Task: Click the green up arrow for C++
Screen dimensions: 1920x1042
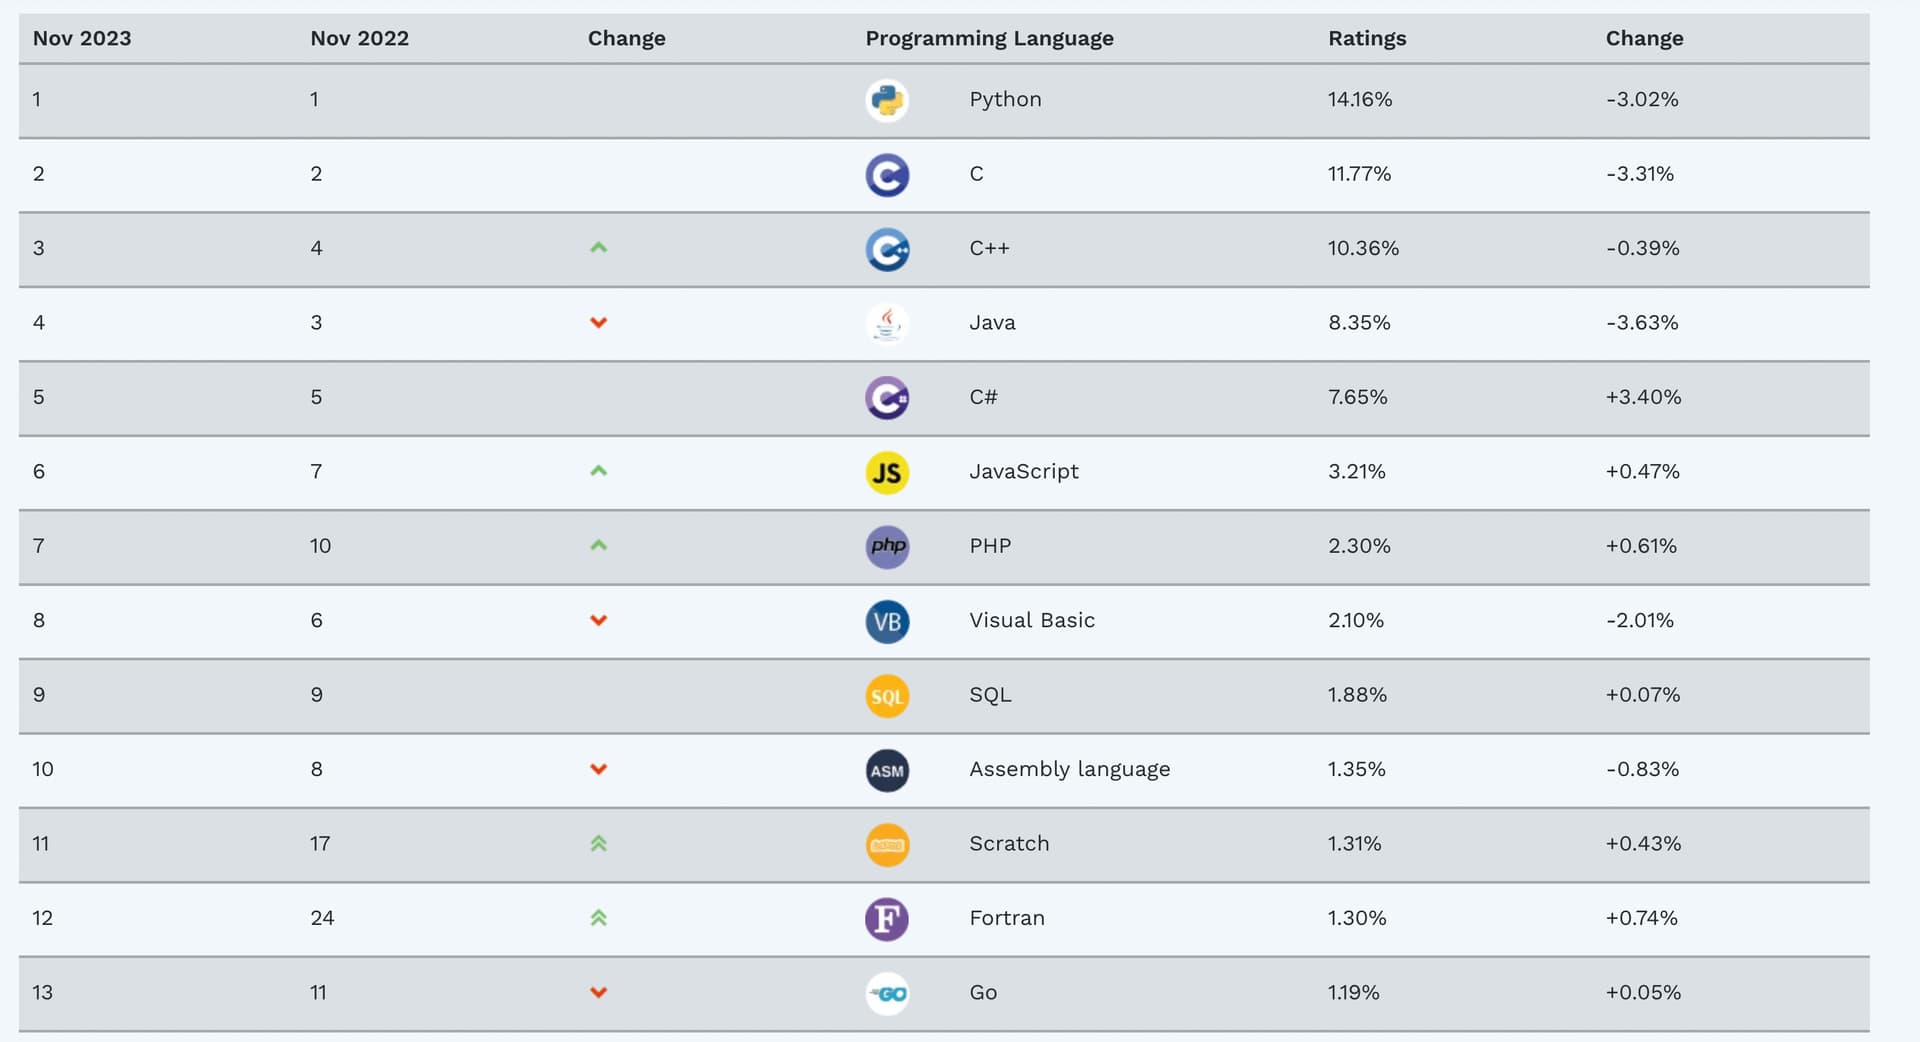Action: click(599, 248)
